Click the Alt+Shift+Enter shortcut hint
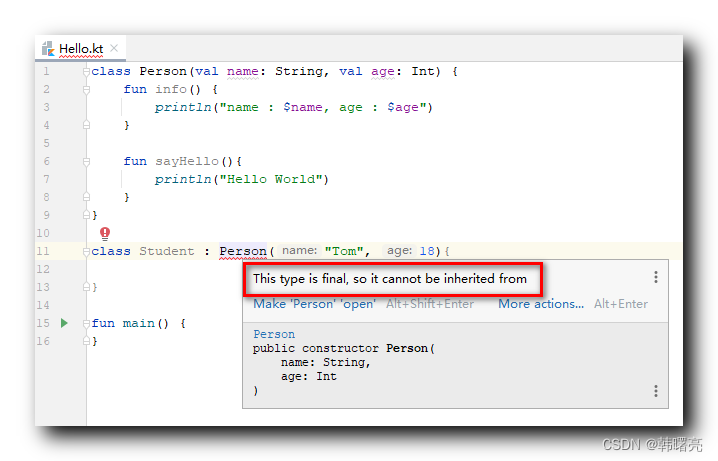This screenshot has height=461, width=718. (x=430, y=304)
